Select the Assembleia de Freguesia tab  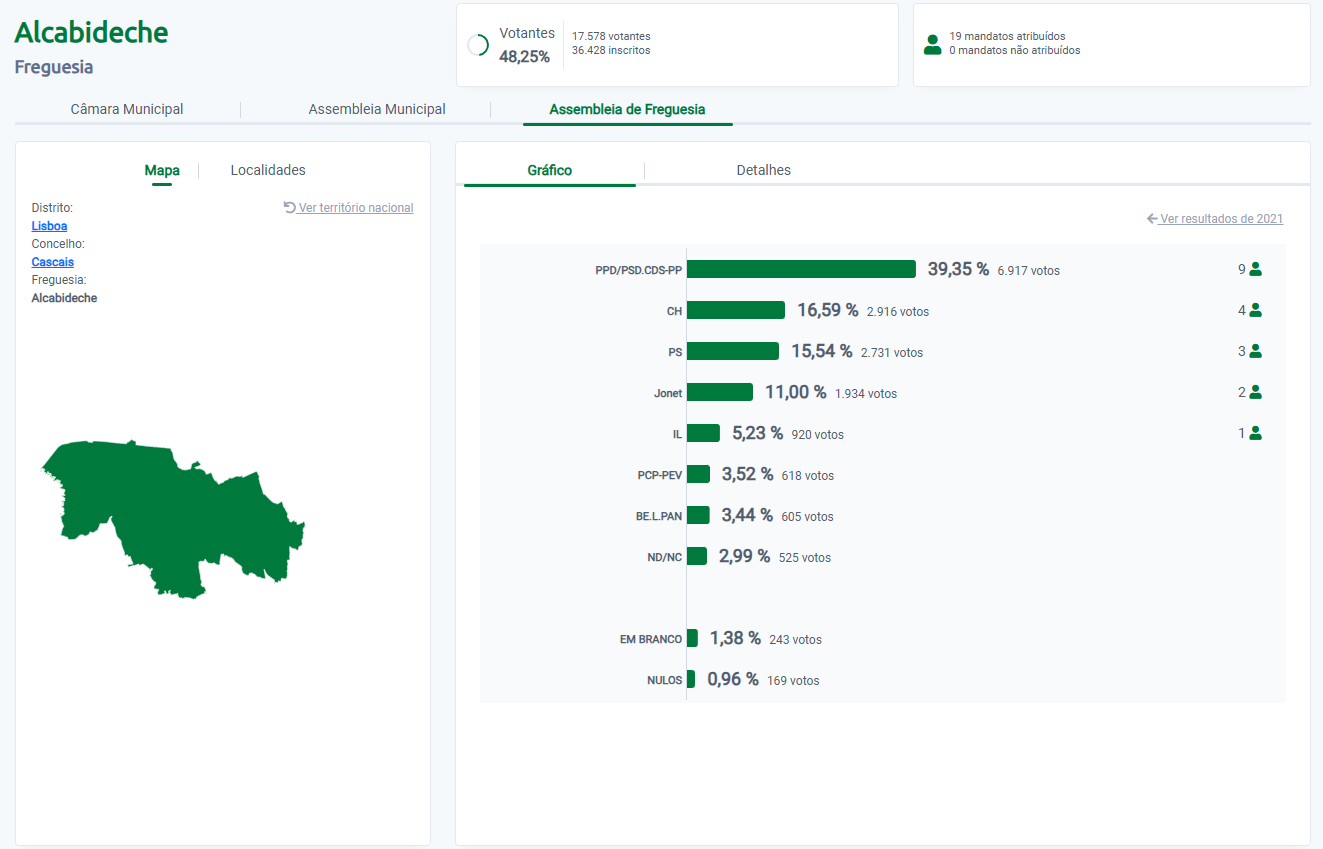pyautogui.click(x=627, y=109)
